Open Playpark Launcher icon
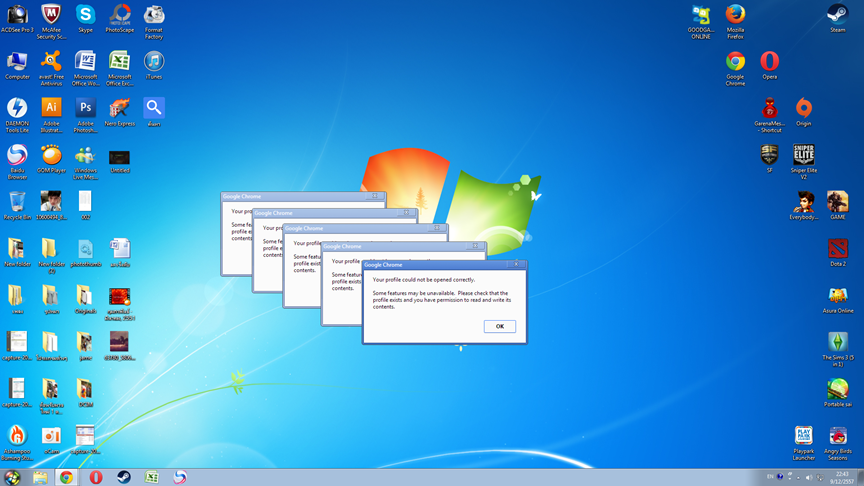This screenshot has height=486, width=864. [803, 443]
